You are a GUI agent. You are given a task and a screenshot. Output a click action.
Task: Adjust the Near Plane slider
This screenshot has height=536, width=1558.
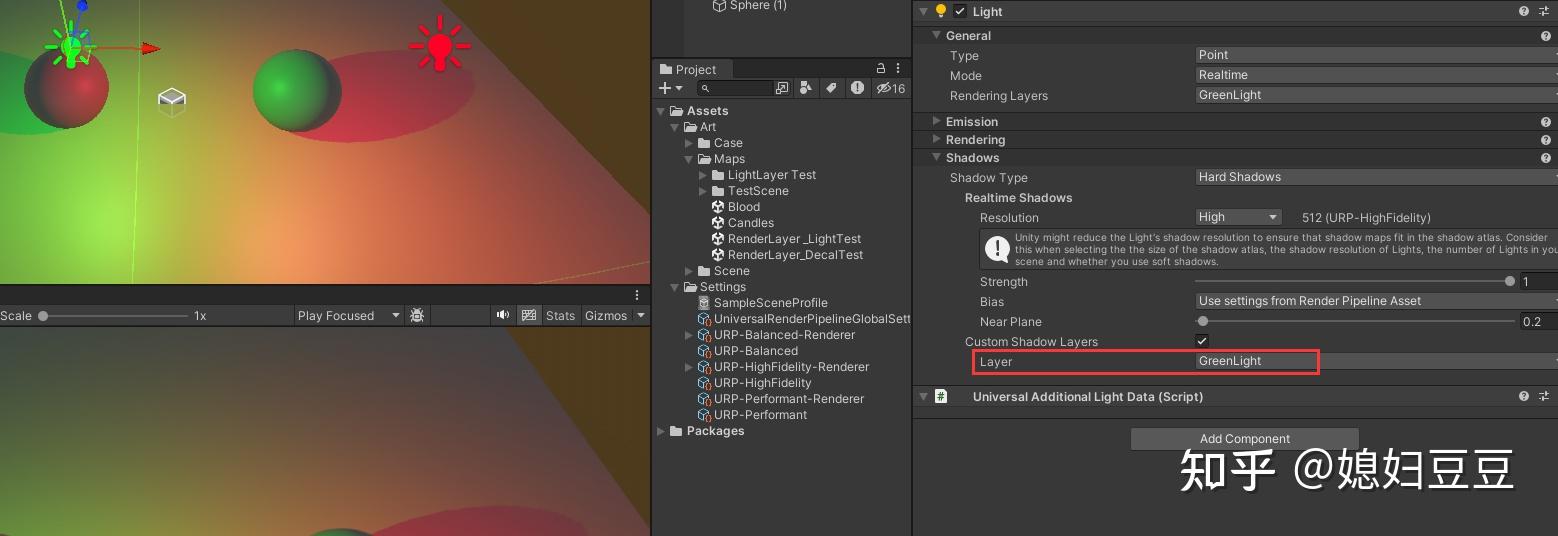(x=1356, y=322)
